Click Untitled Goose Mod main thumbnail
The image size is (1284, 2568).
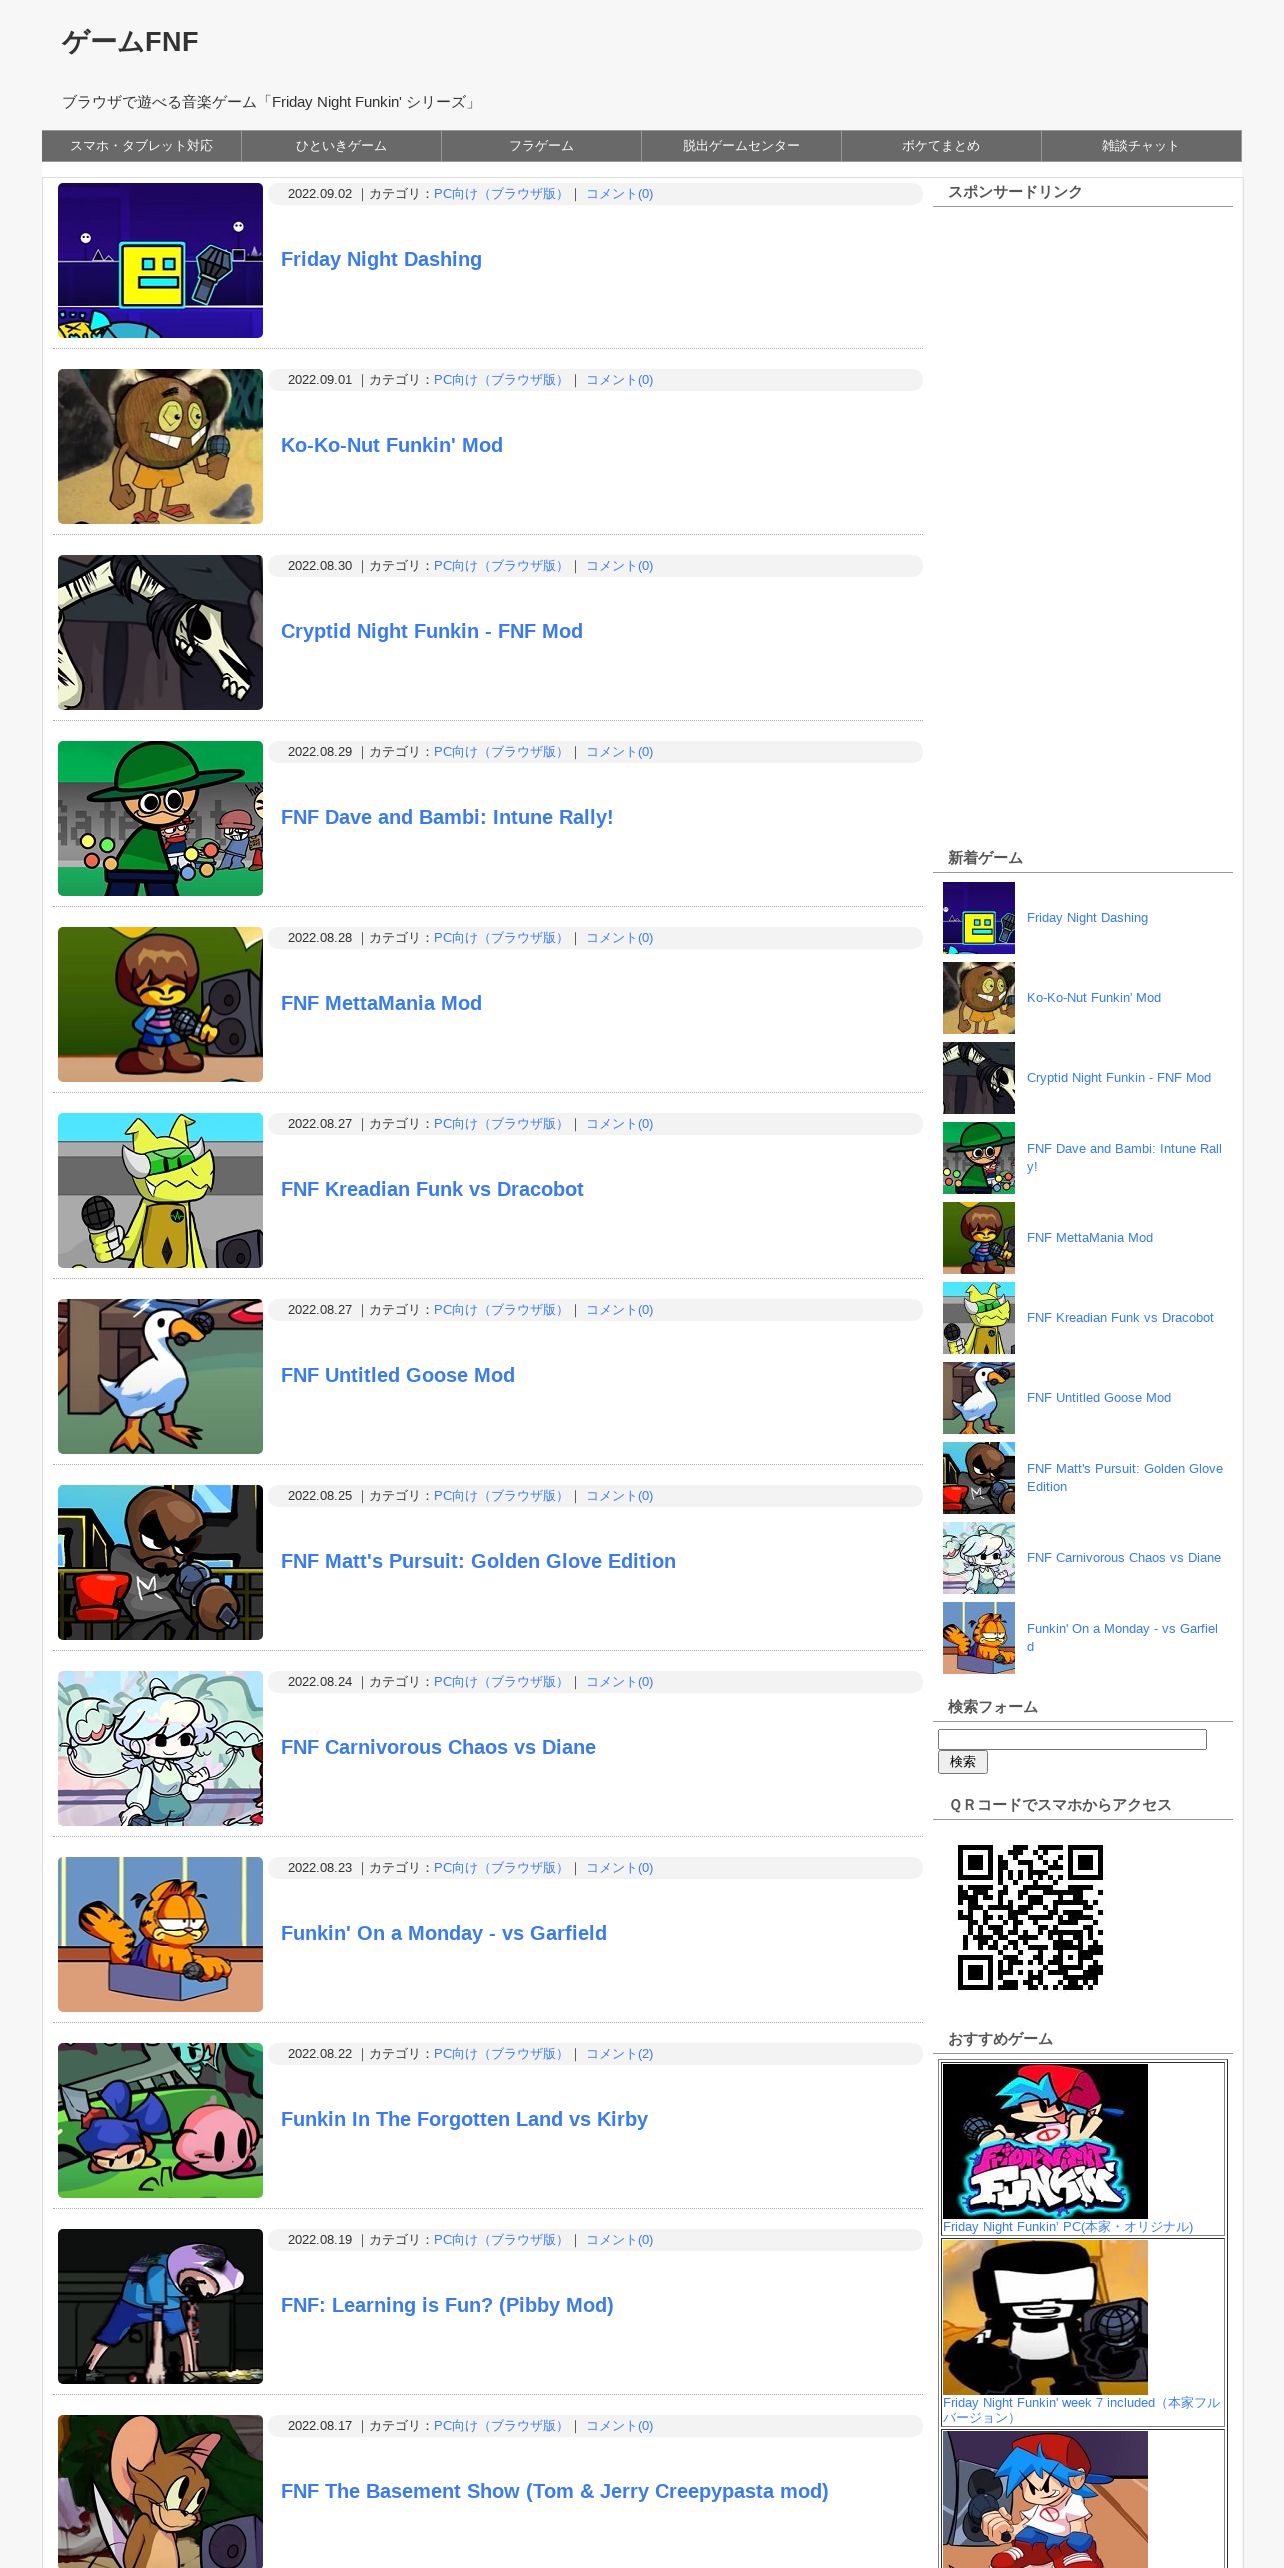click(x=160, y=1376)
